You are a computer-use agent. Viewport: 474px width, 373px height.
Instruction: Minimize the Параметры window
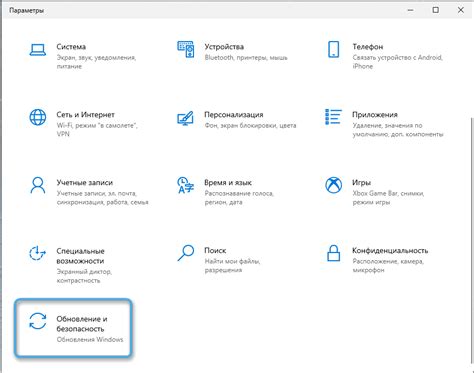(x=410, y=10)
